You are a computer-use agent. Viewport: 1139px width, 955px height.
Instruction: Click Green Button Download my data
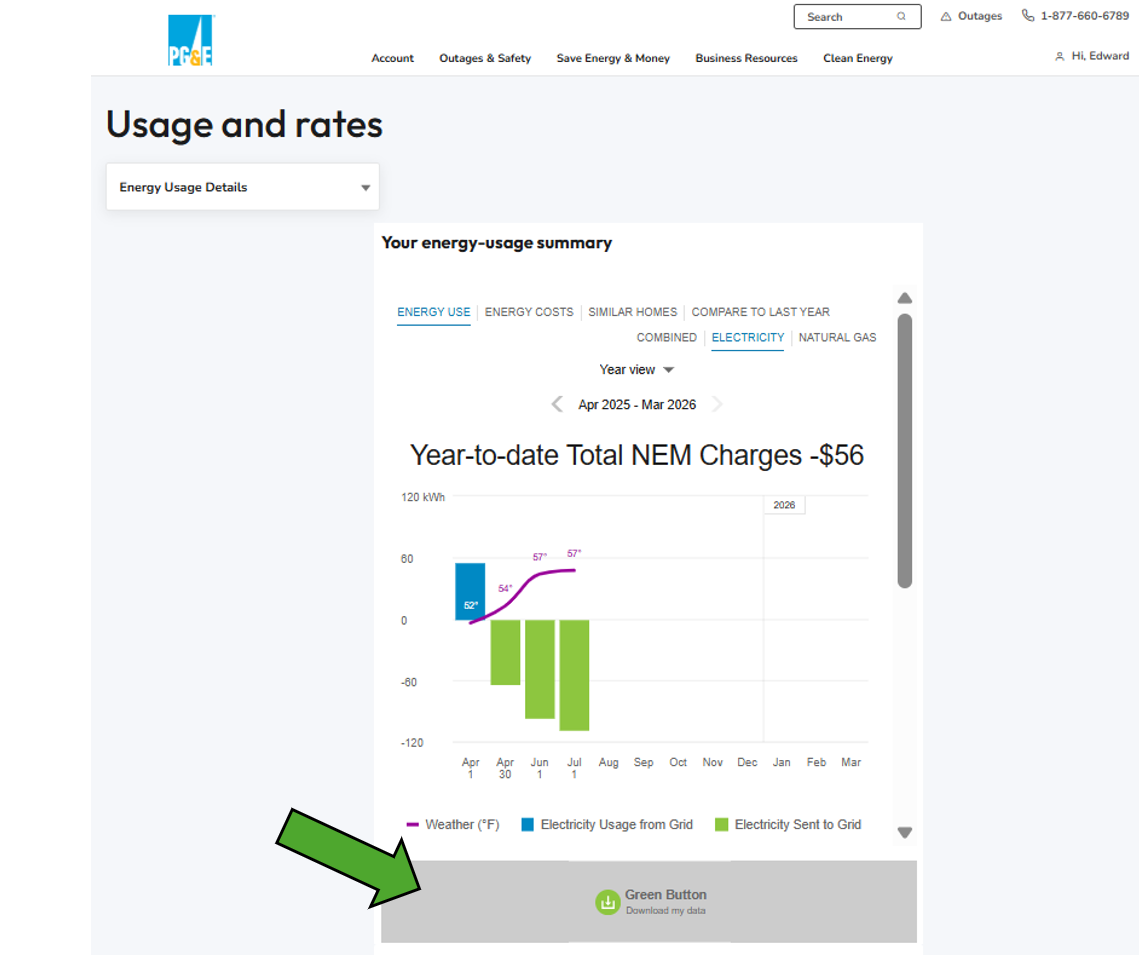[649, 902]
